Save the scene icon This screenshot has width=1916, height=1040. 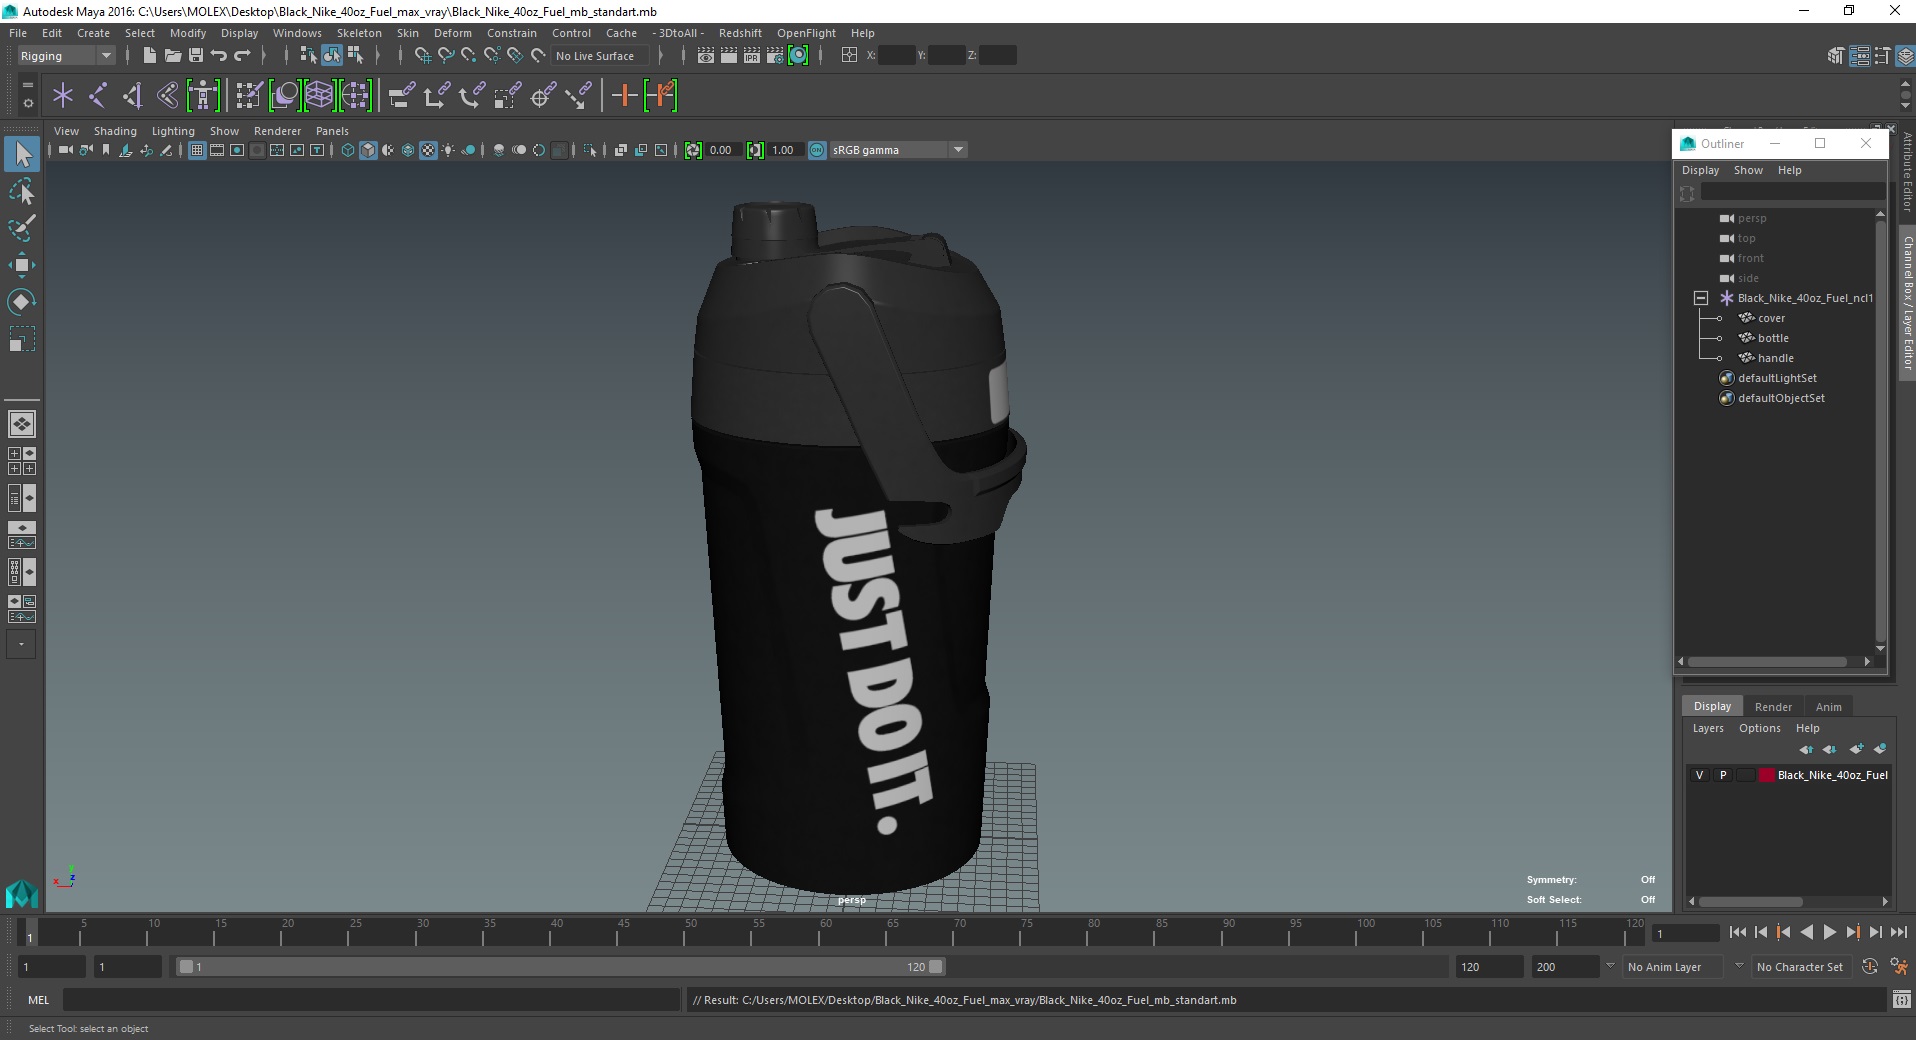tap(196, 56)
